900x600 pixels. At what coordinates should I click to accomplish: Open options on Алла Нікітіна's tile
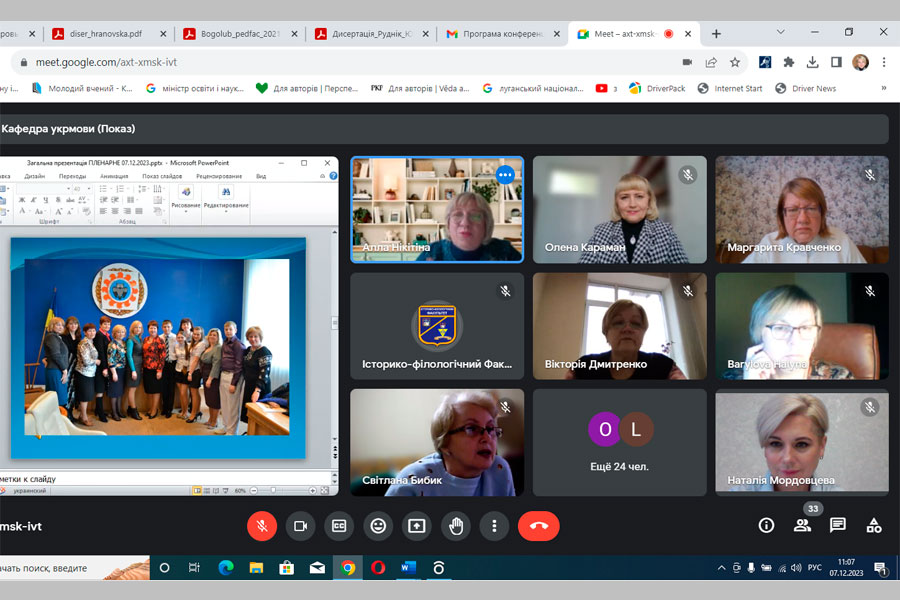pos(505,174)
